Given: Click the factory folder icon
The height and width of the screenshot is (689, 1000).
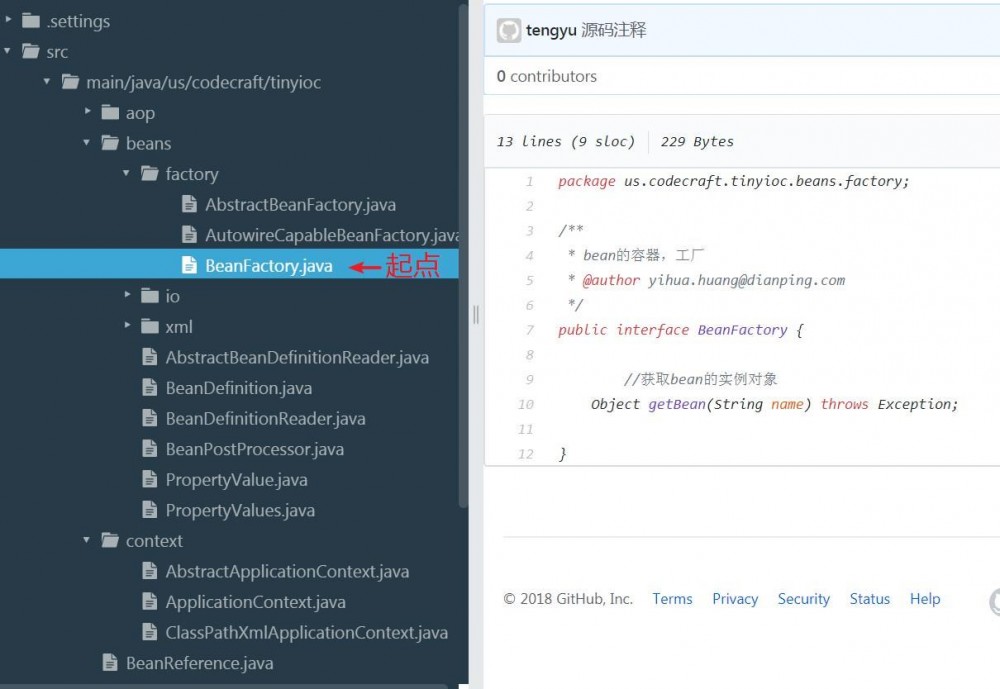Looking at the screenshot, I should point(149,174).
